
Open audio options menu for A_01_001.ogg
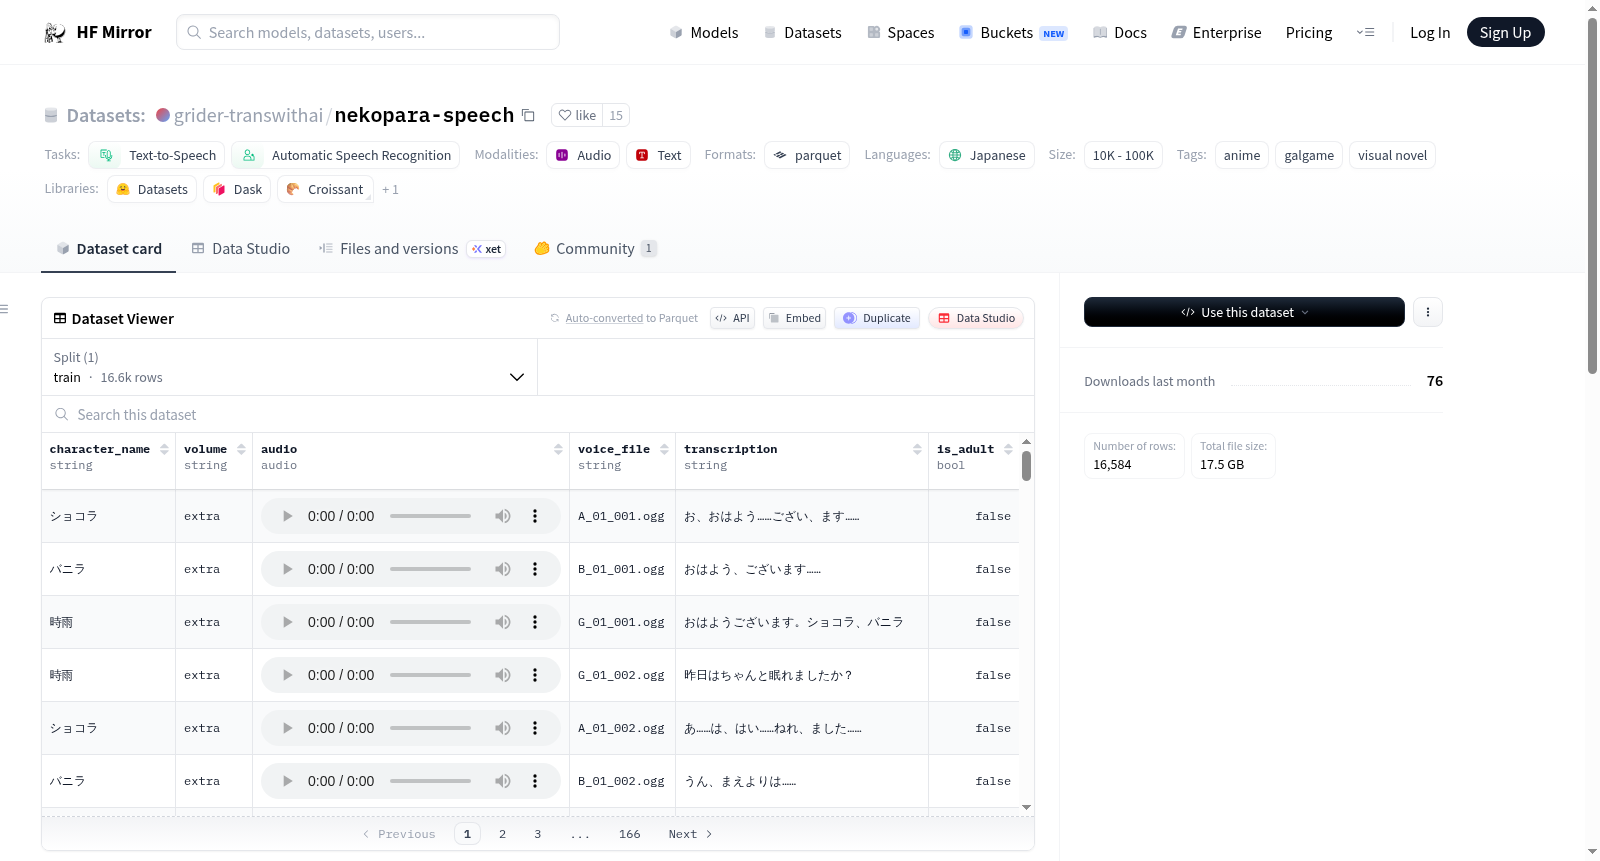535,516
